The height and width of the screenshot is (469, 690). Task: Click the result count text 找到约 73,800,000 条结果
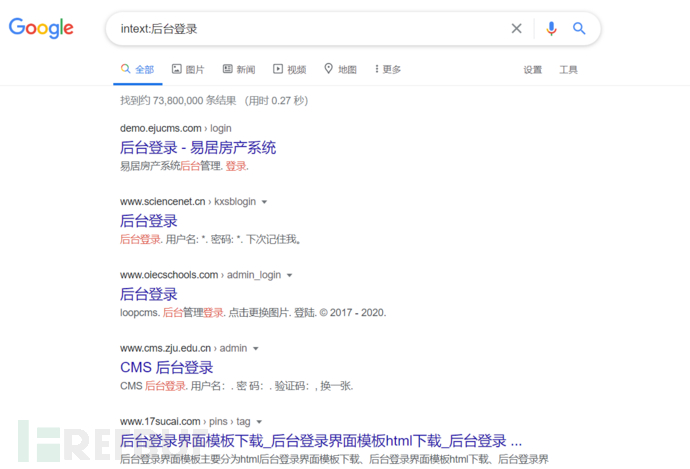coord(178,101)
